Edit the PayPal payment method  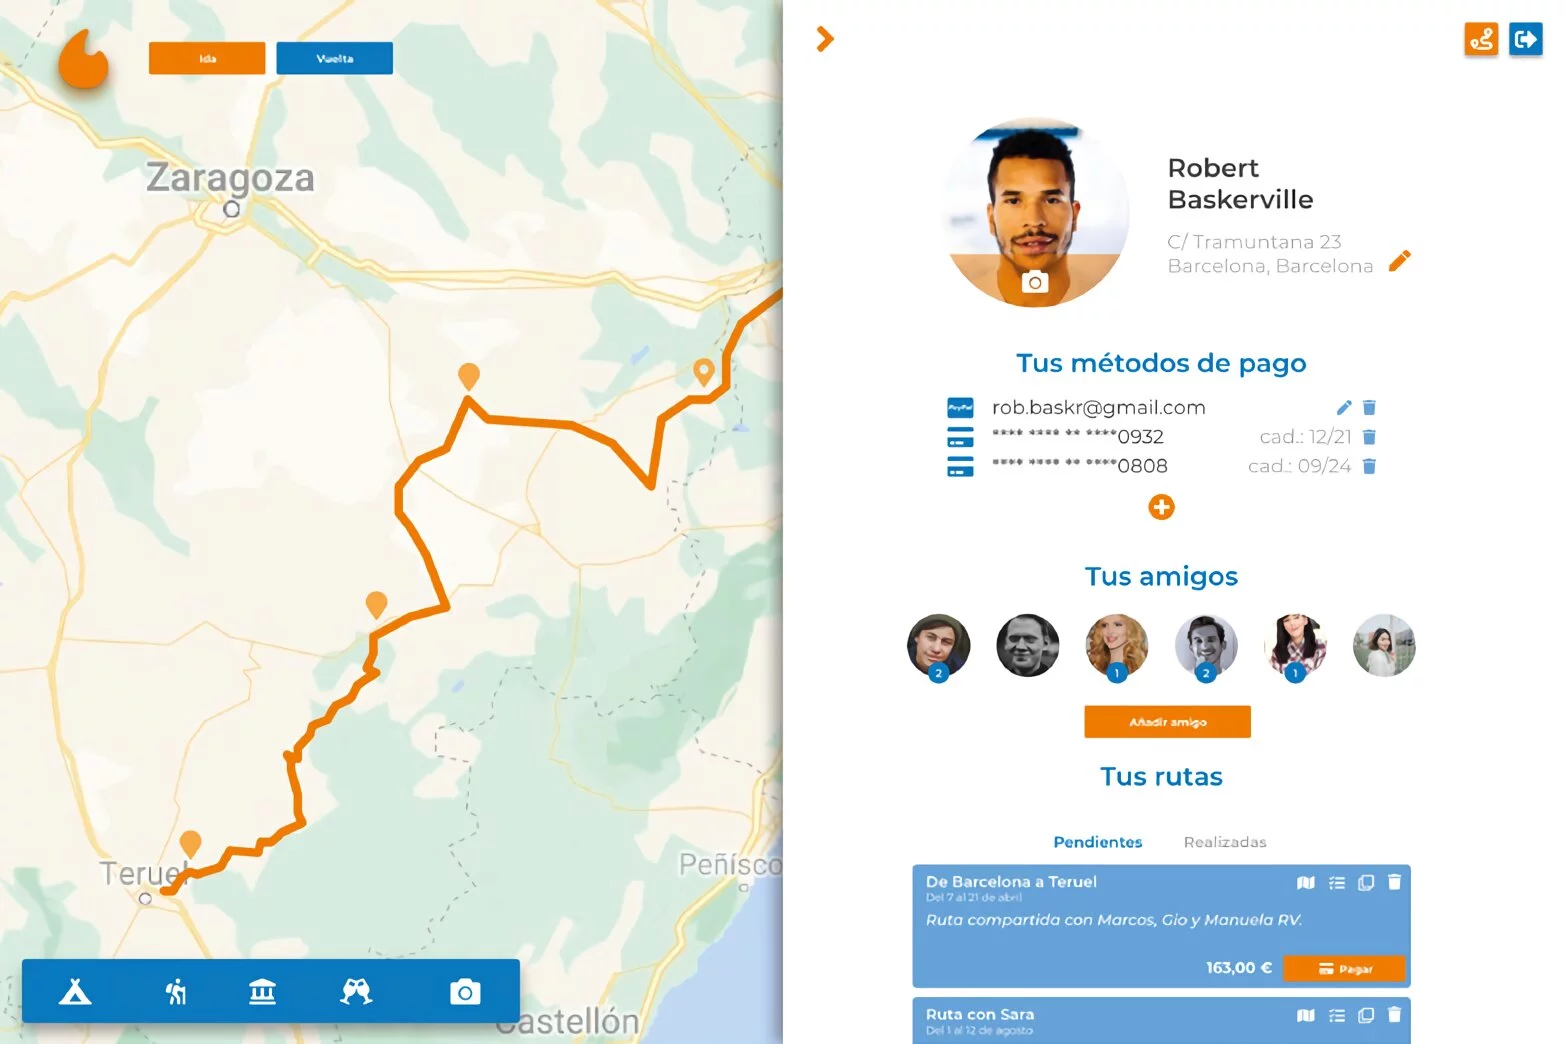[1344, 407]
